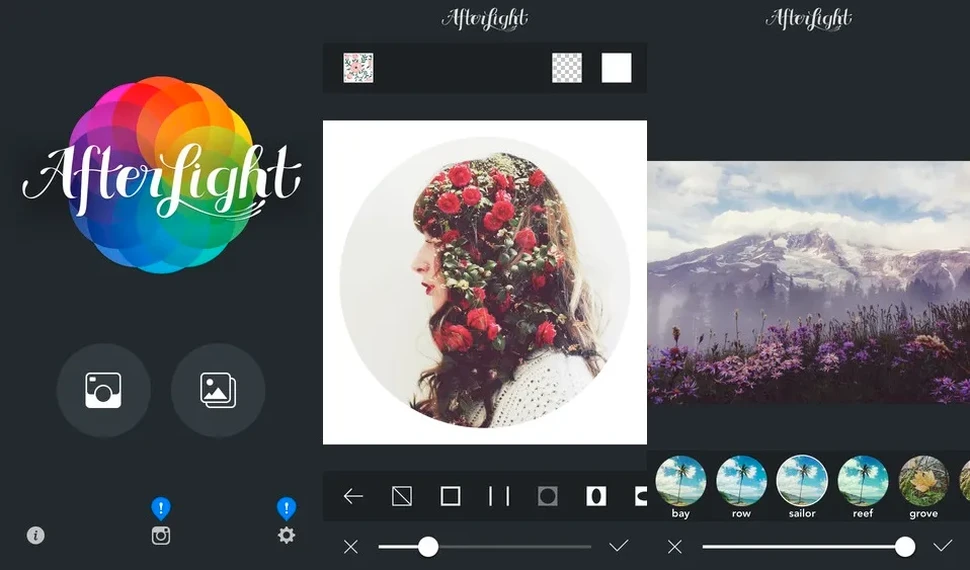Select the grove filter thumbnail
970x570 pixels.
pos(924,481)
